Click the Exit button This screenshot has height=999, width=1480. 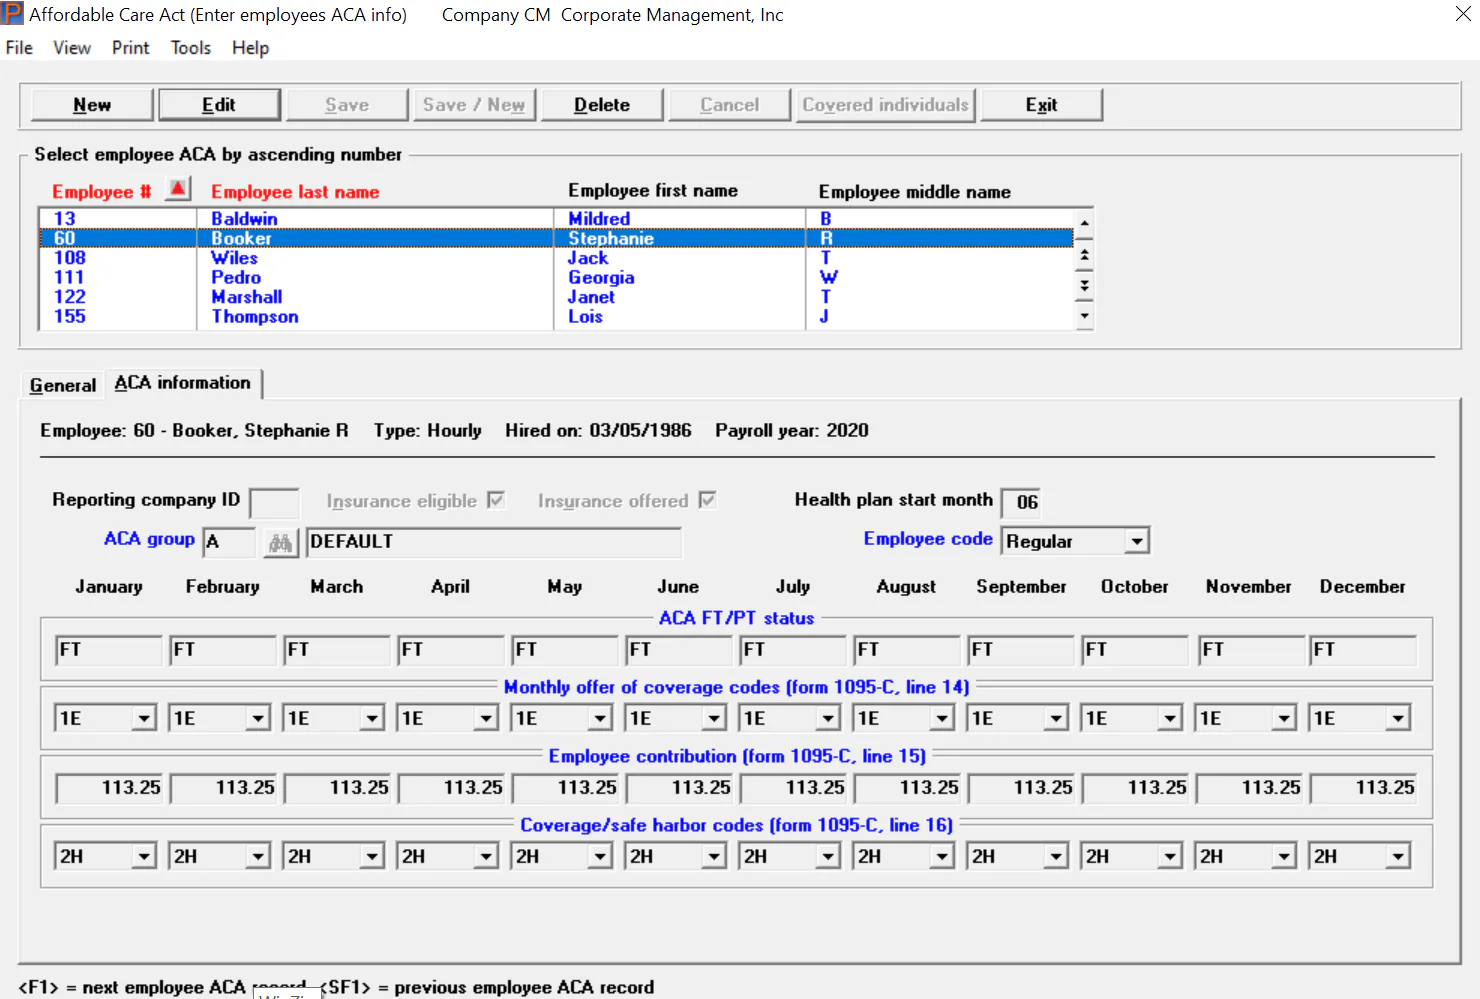click(x=1041, y=105)
